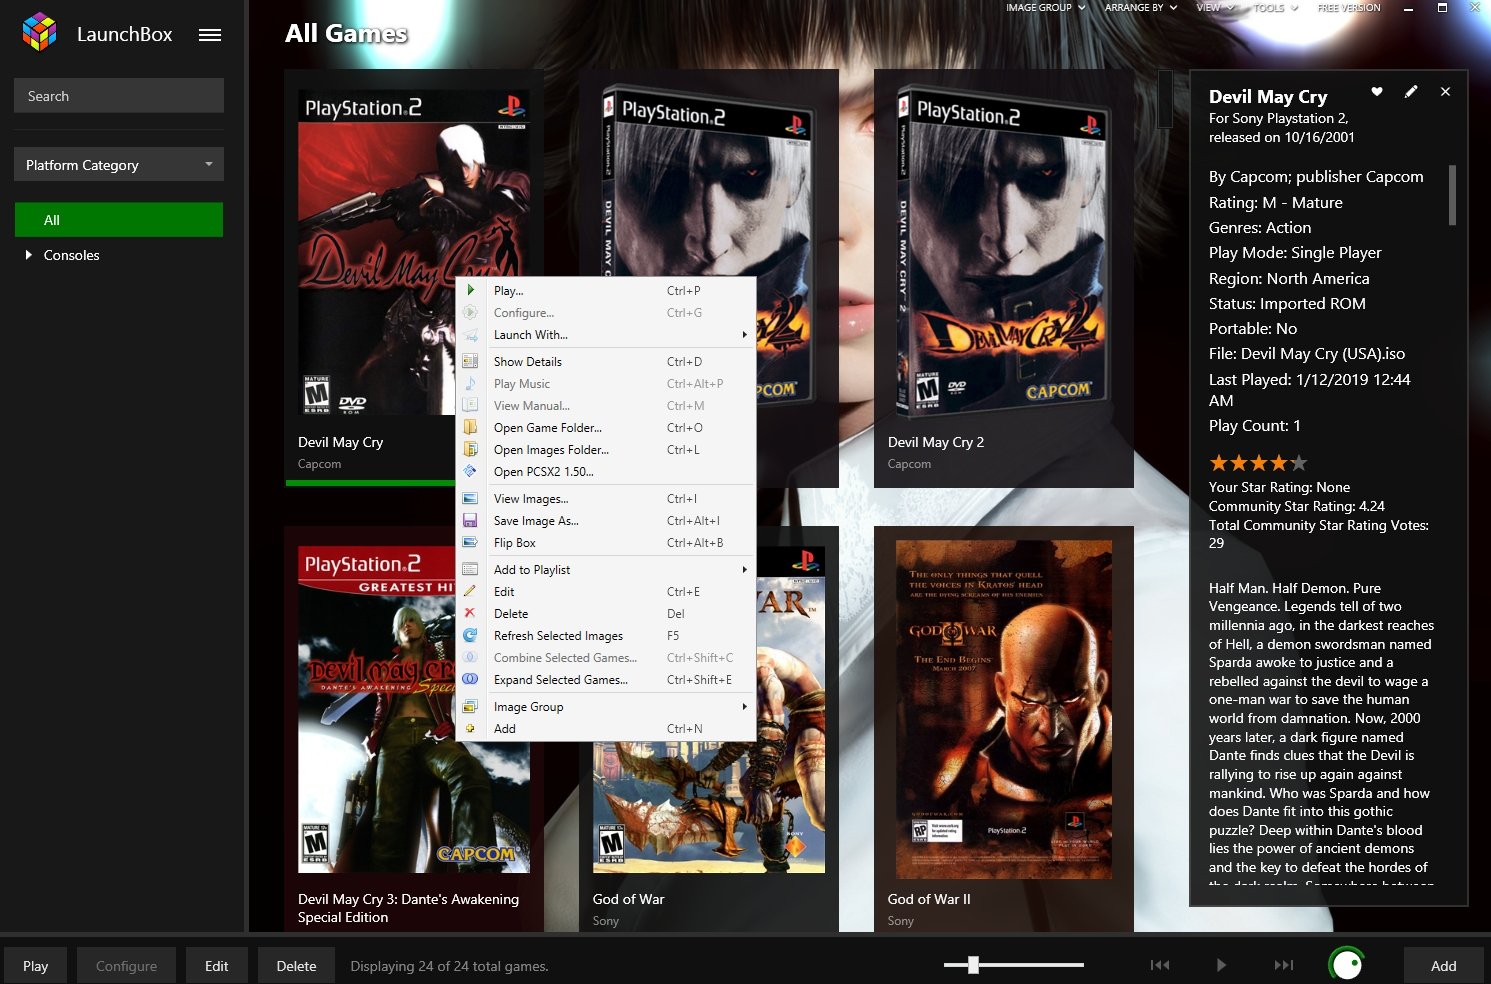Click the View Images icon in menu

tap(470, 498)
